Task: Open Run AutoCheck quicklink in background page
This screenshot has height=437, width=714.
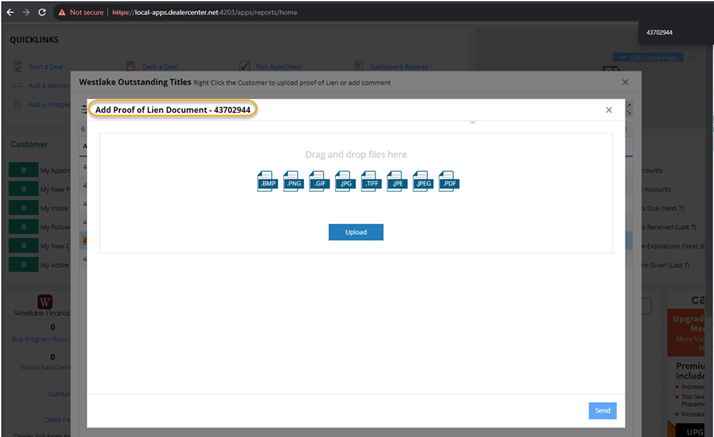Action: click(279, 66)
